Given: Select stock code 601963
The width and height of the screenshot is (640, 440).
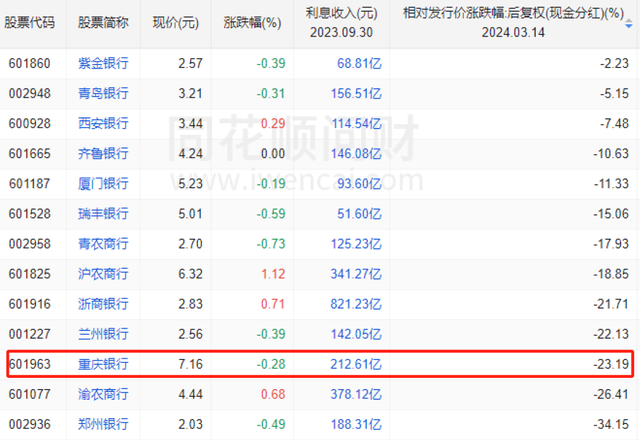Looking at the screenshot, I should (29, 364).
